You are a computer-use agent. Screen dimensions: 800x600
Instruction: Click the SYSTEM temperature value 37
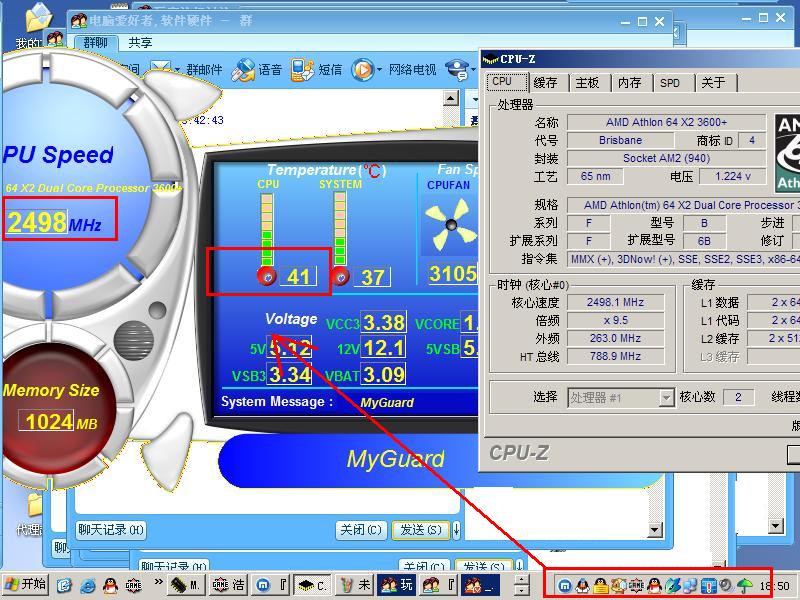click(x=372, y=277)
